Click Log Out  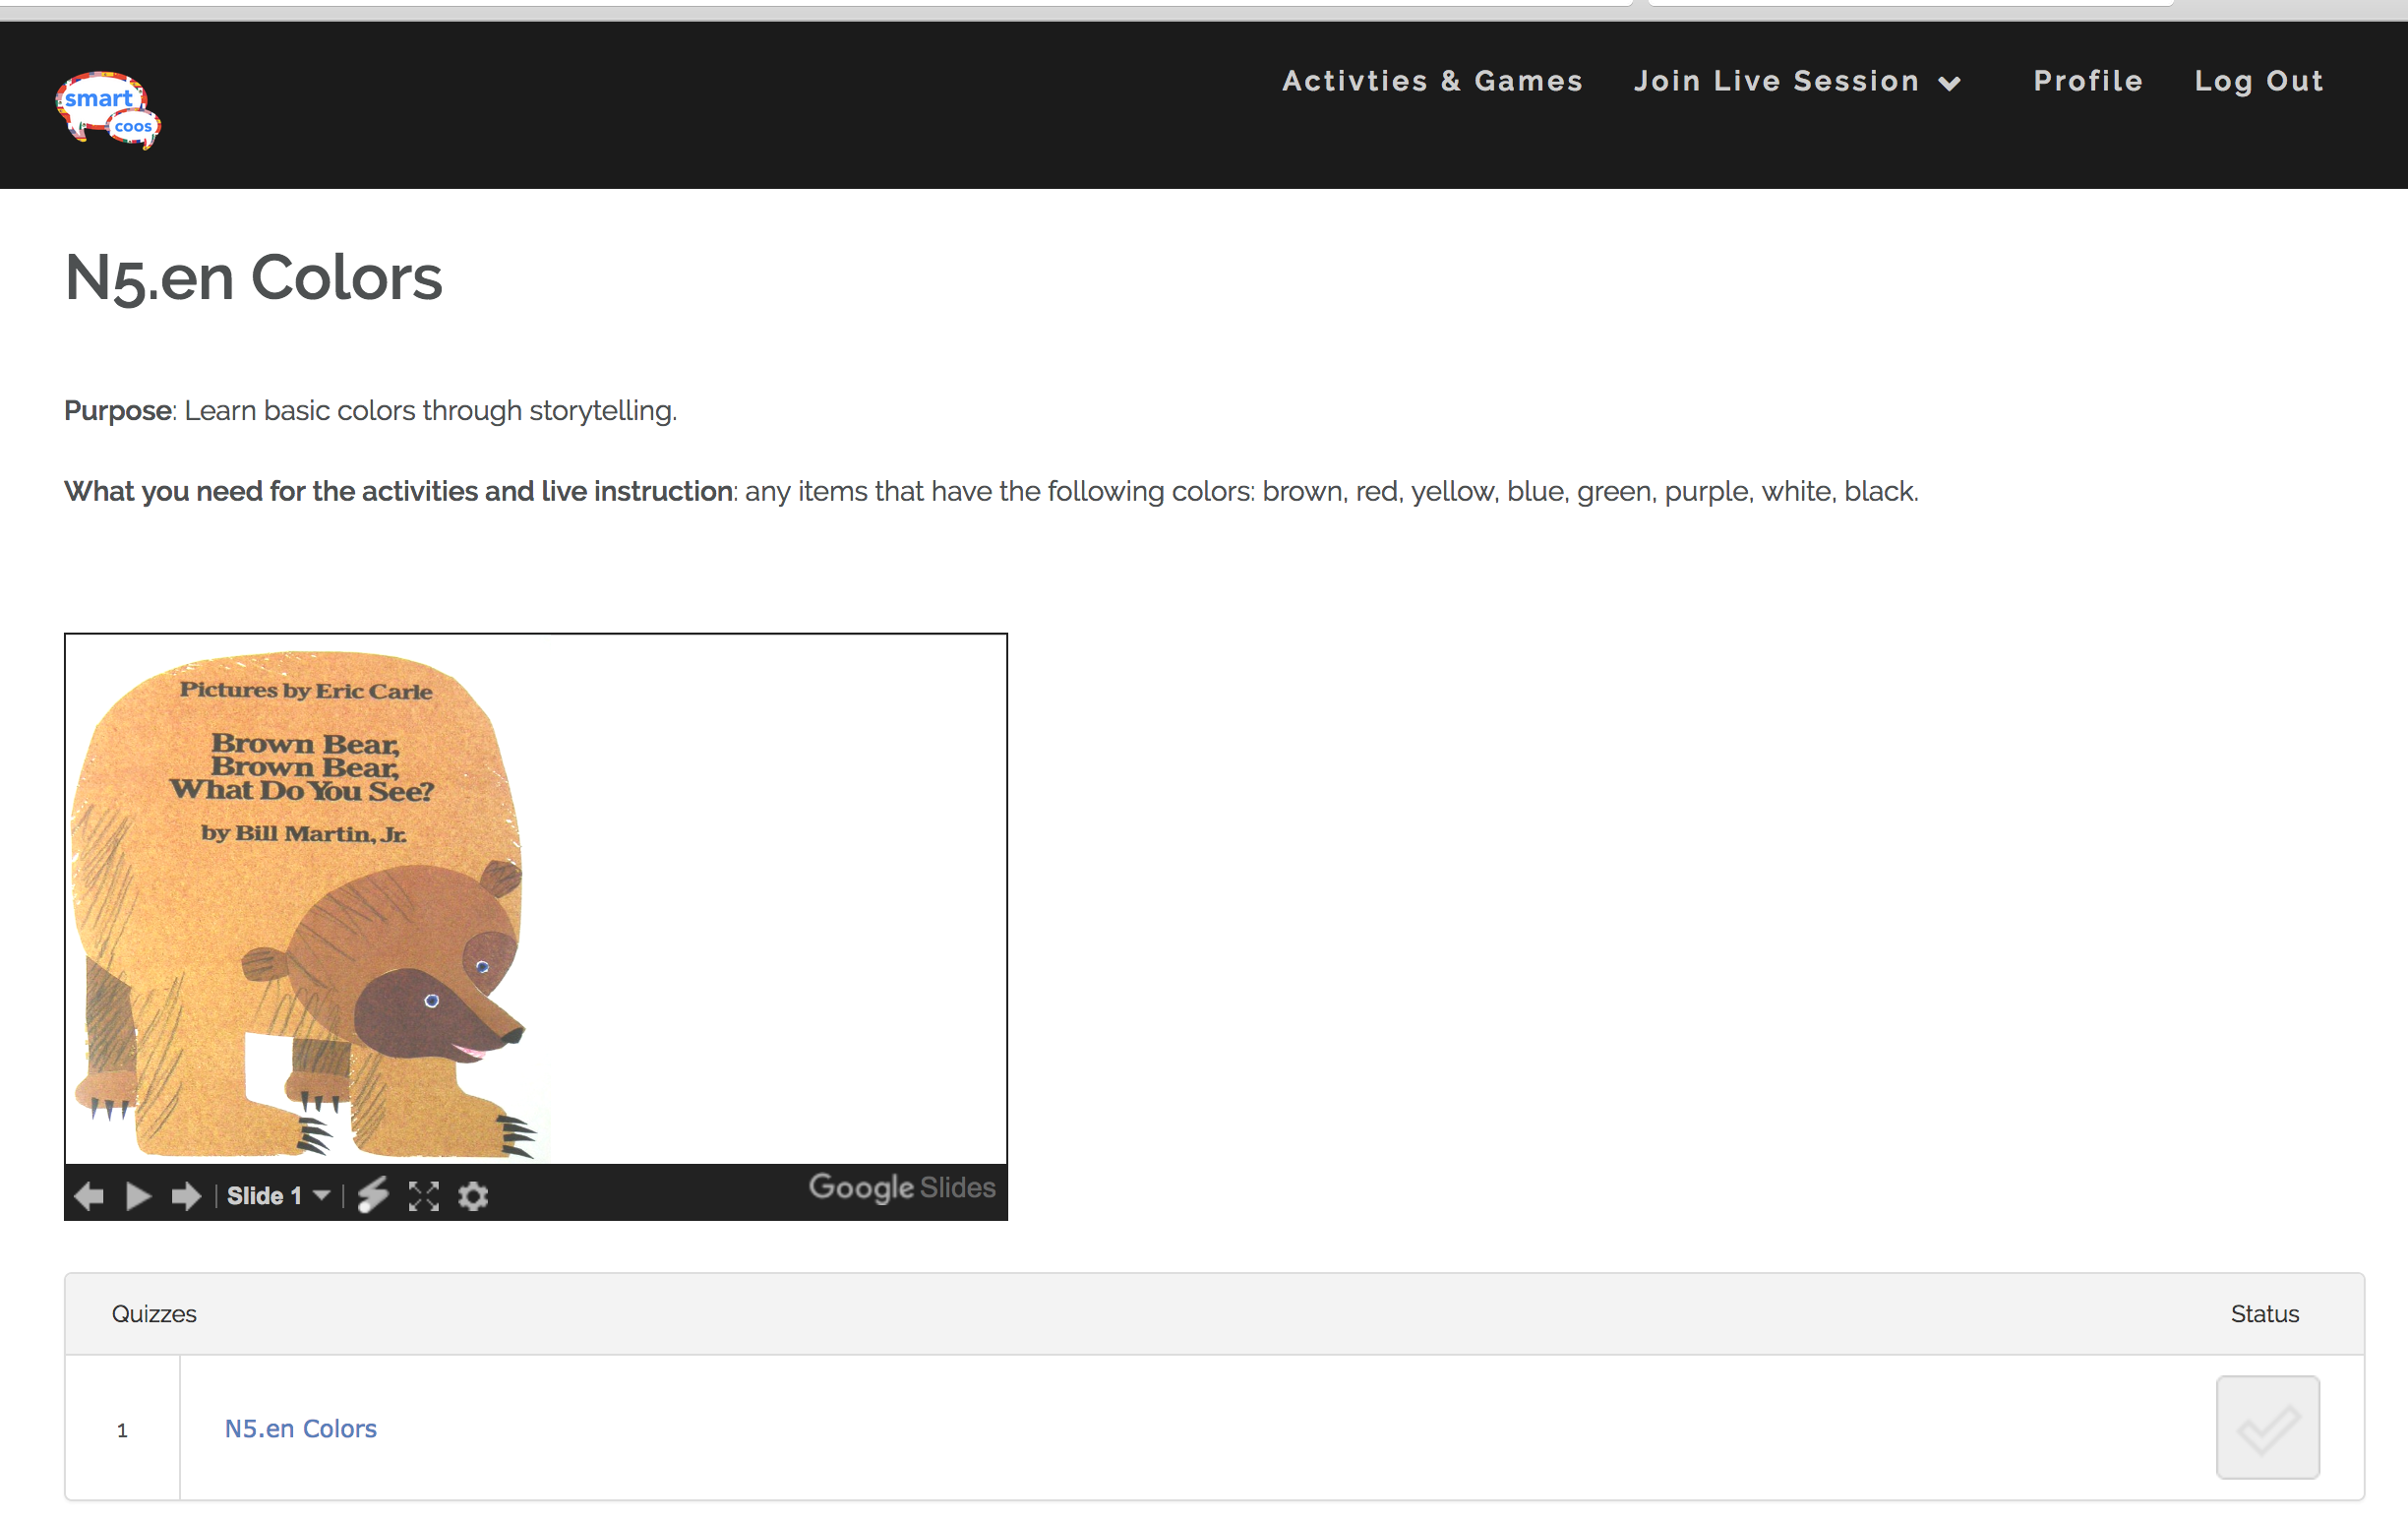pyautogui.click(x=2258, y=81)
